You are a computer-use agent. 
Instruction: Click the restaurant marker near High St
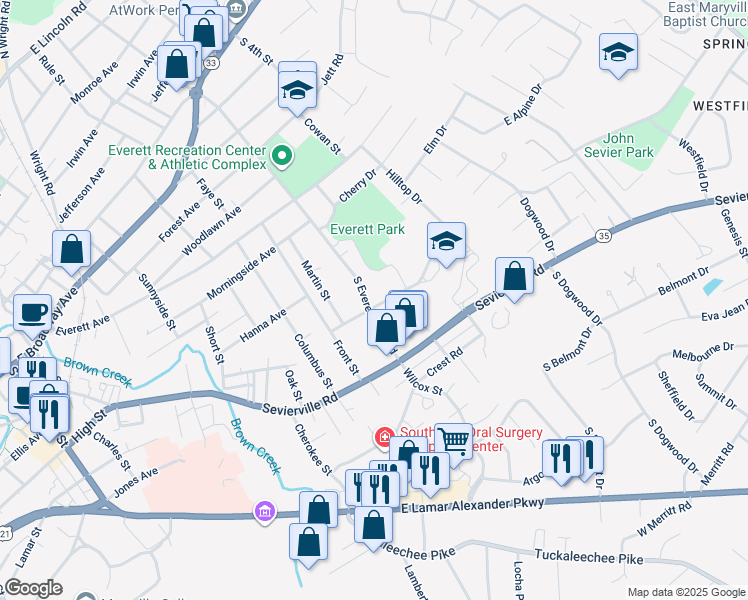pyautogui.click(x=49, y=416)
